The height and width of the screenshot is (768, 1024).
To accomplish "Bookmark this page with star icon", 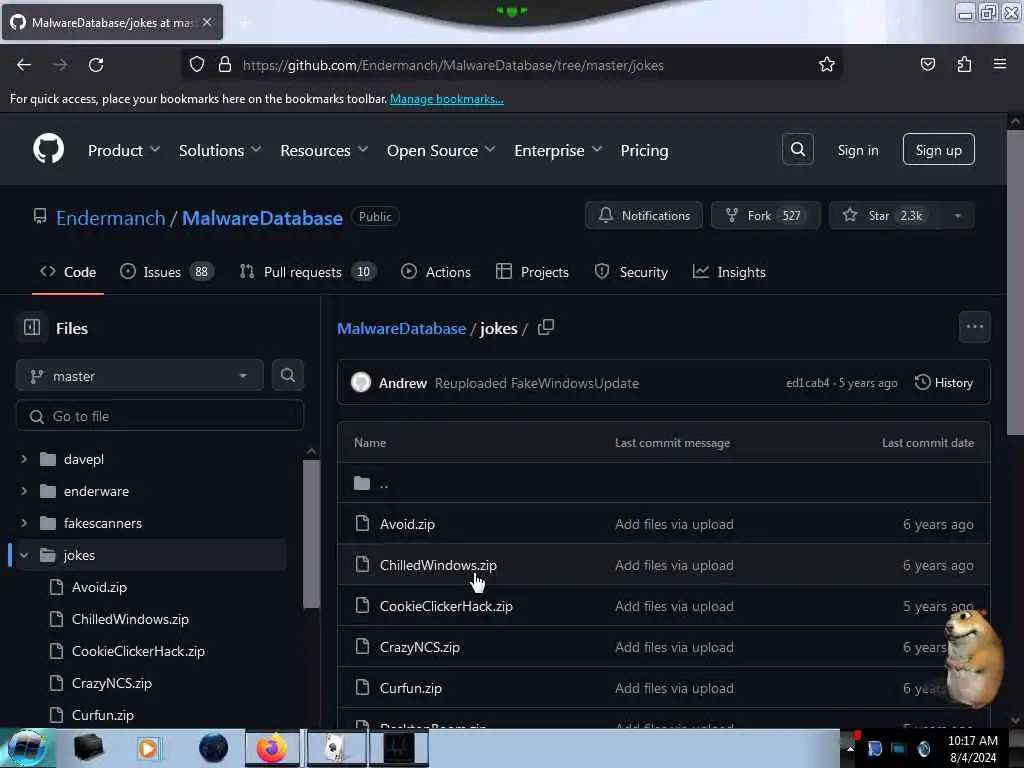I will pos(826,64).
